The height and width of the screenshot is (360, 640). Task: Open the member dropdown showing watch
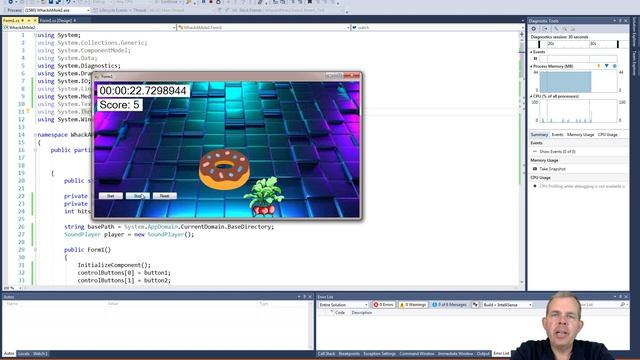[437, 27]
